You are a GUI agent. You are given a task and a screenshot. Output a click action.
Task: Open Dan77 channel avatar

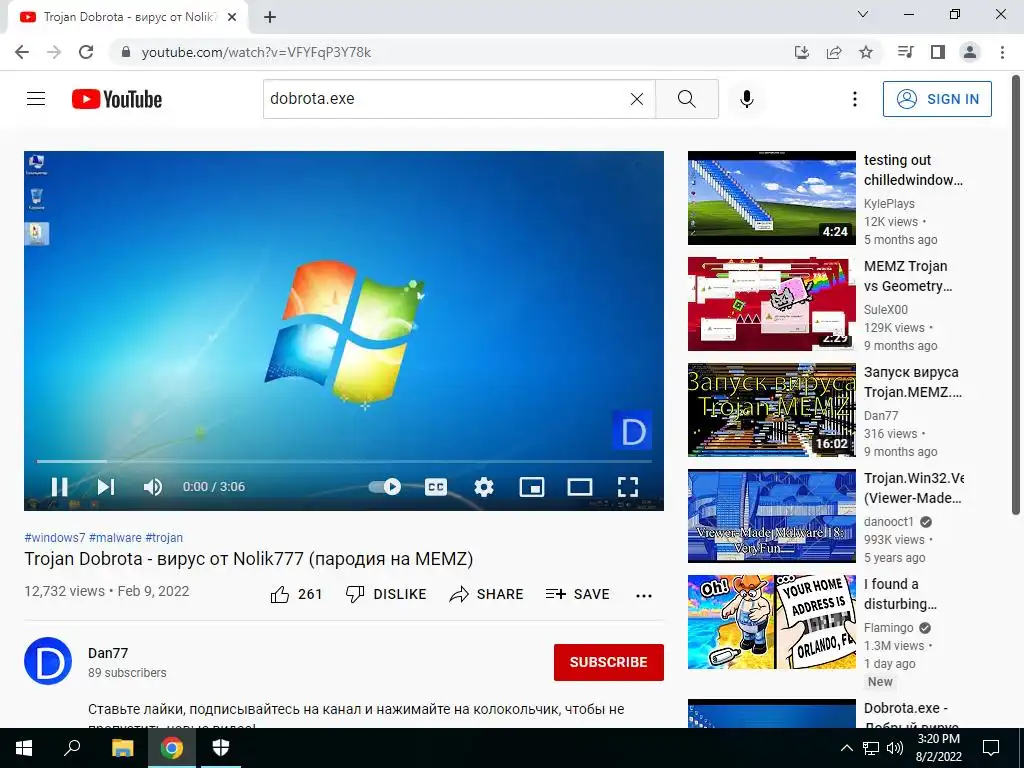tap(48, 661)
